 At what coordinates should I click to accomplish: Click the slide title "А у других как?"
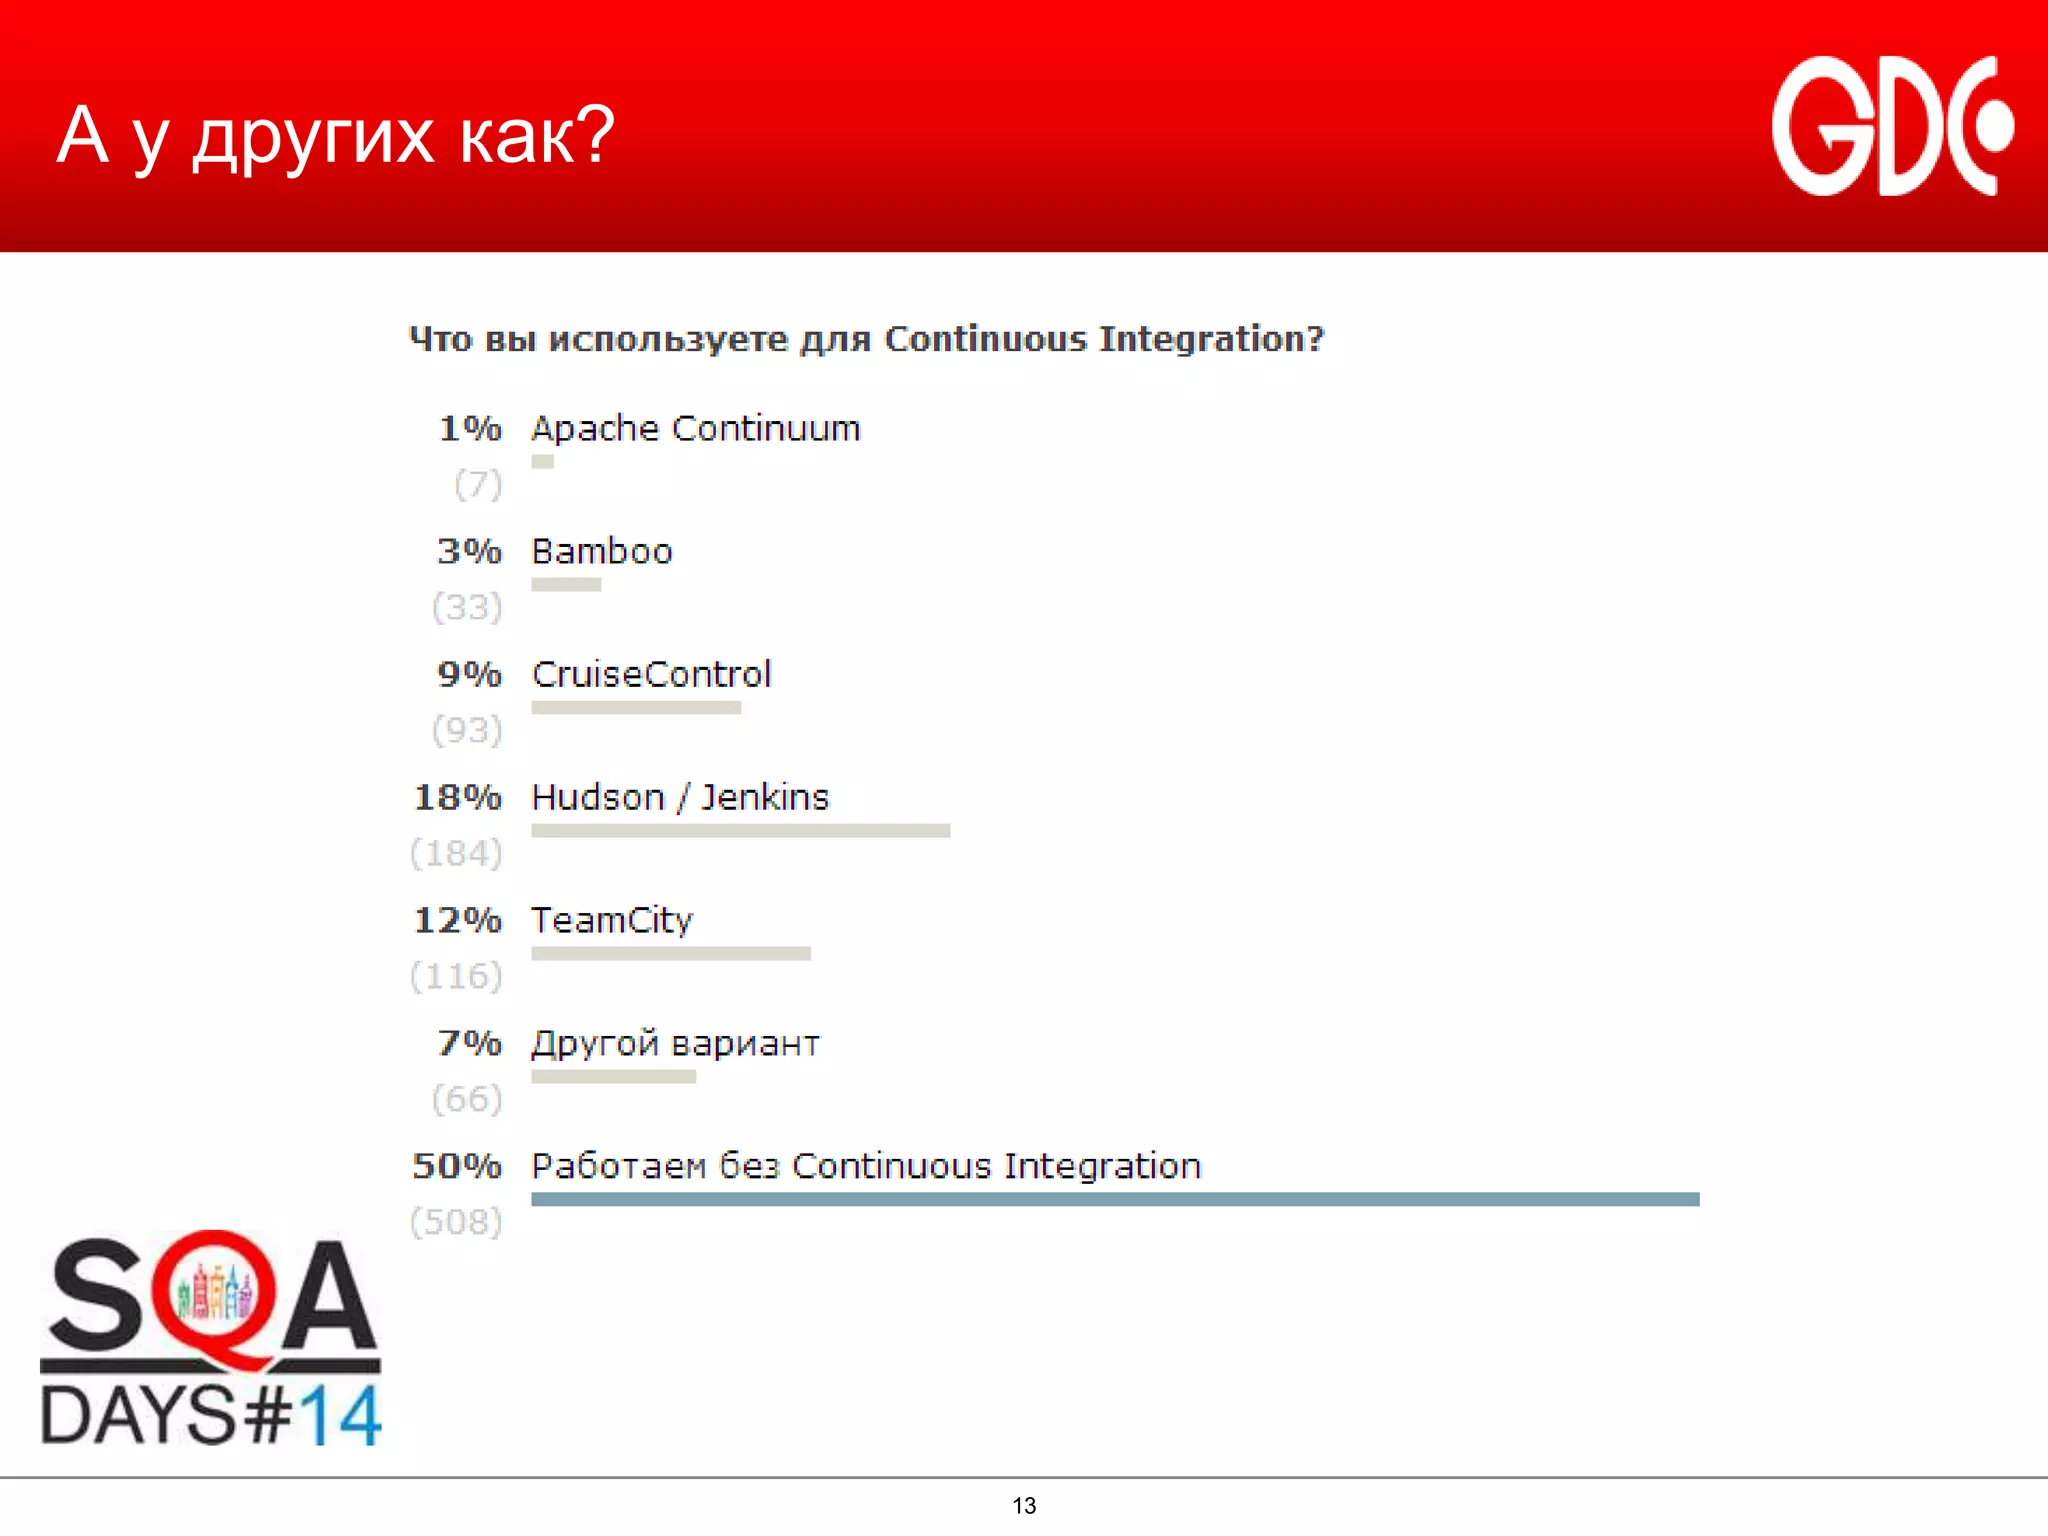[335, 135]
